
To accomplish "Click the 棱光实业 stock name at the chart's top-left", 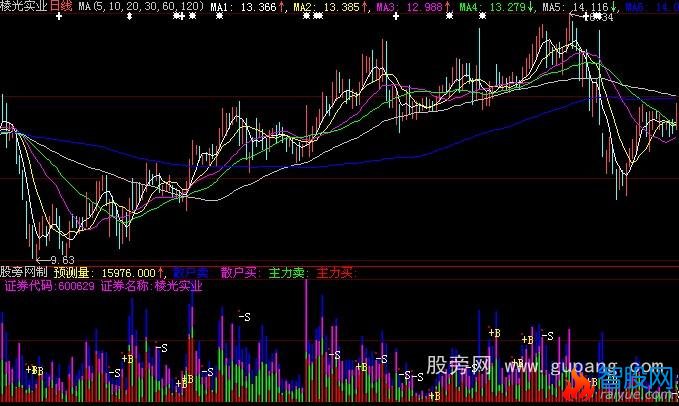I will tap(23, 6).
